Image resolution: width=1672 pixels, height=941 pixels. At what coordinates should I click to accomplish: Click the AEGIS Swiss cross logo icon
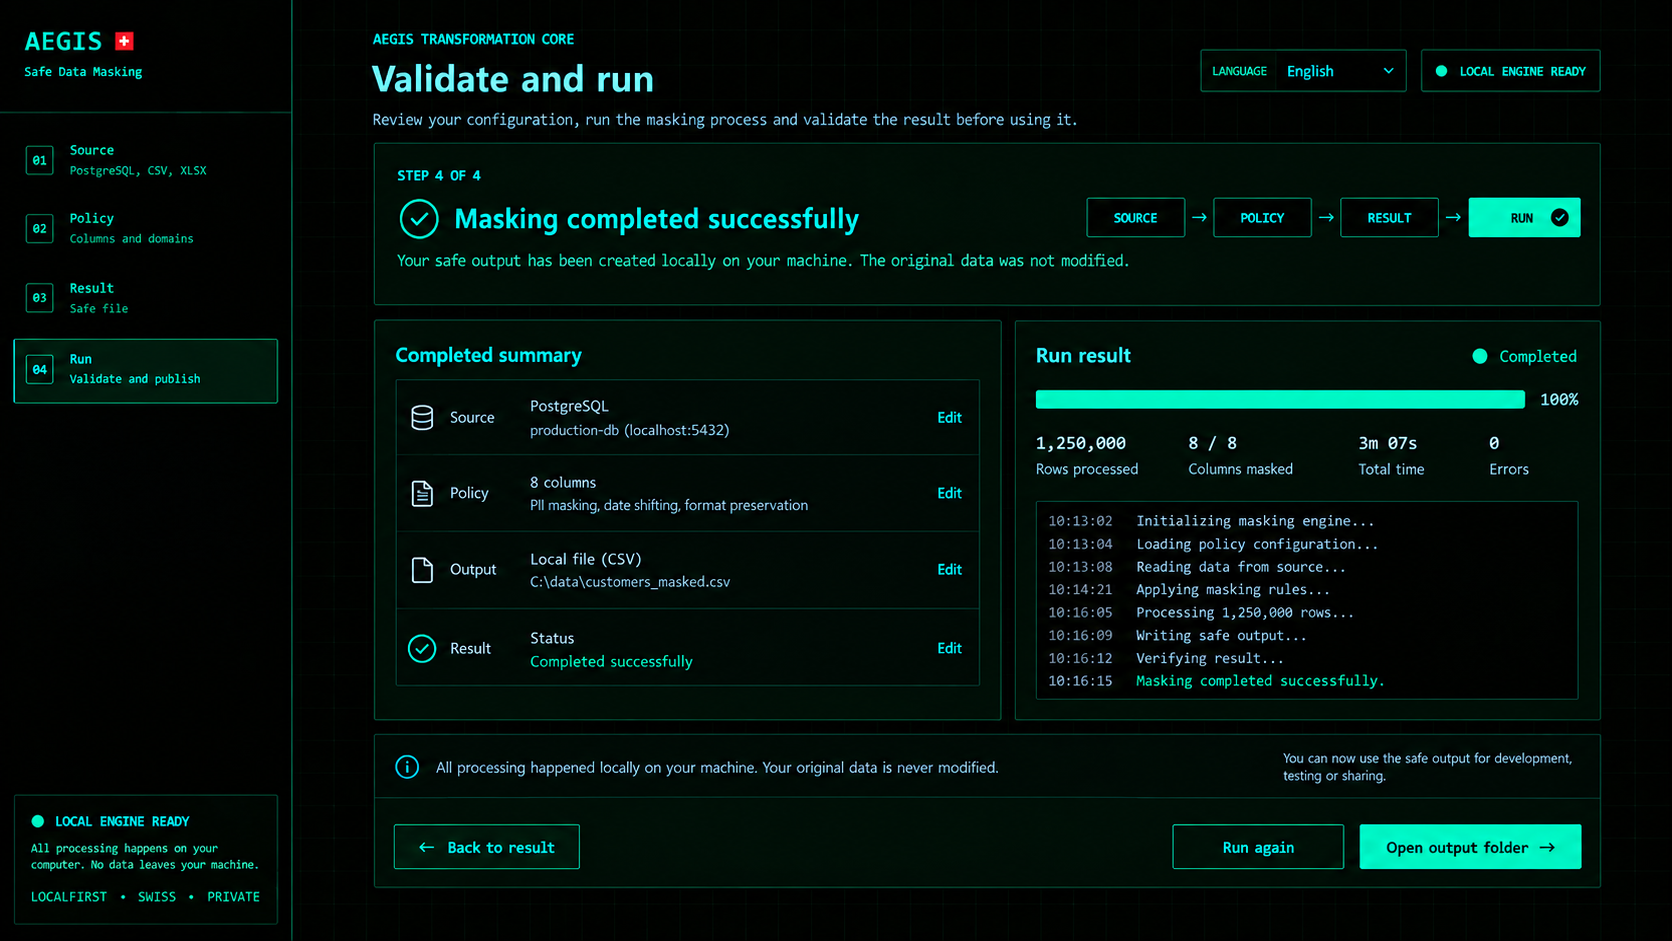[x=124, y=41]
